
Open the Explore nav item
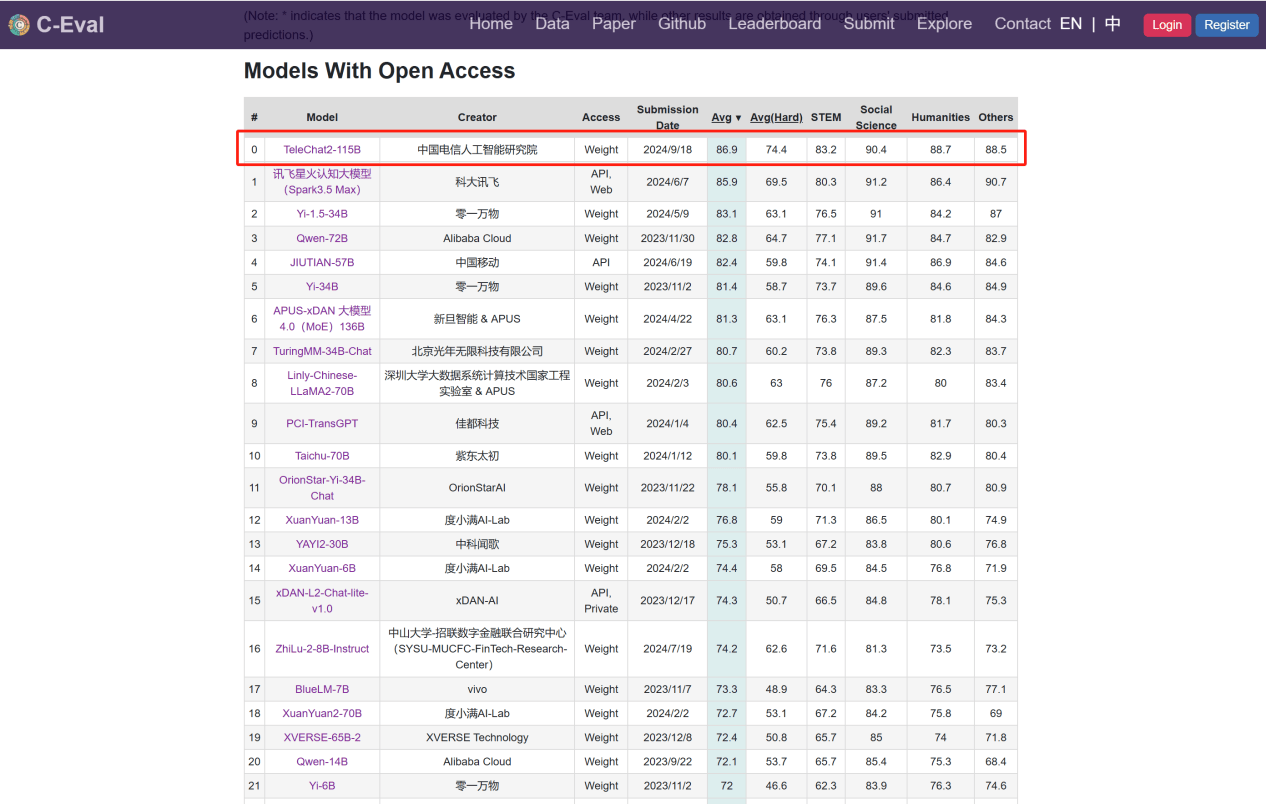coord(944,24)
